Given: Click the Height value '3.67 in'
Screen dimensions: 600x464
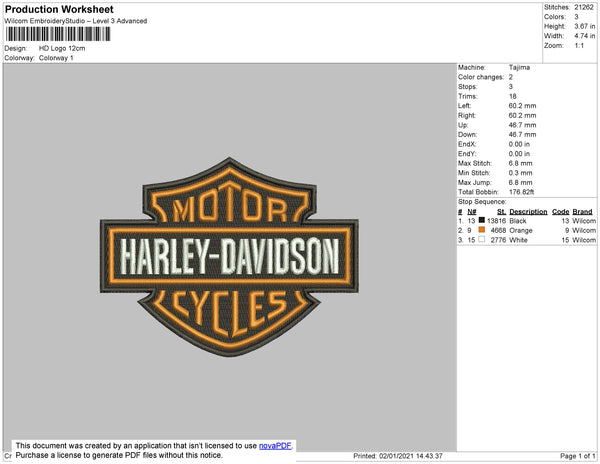Looking at the screenshot, I should [x=584, y=26].
